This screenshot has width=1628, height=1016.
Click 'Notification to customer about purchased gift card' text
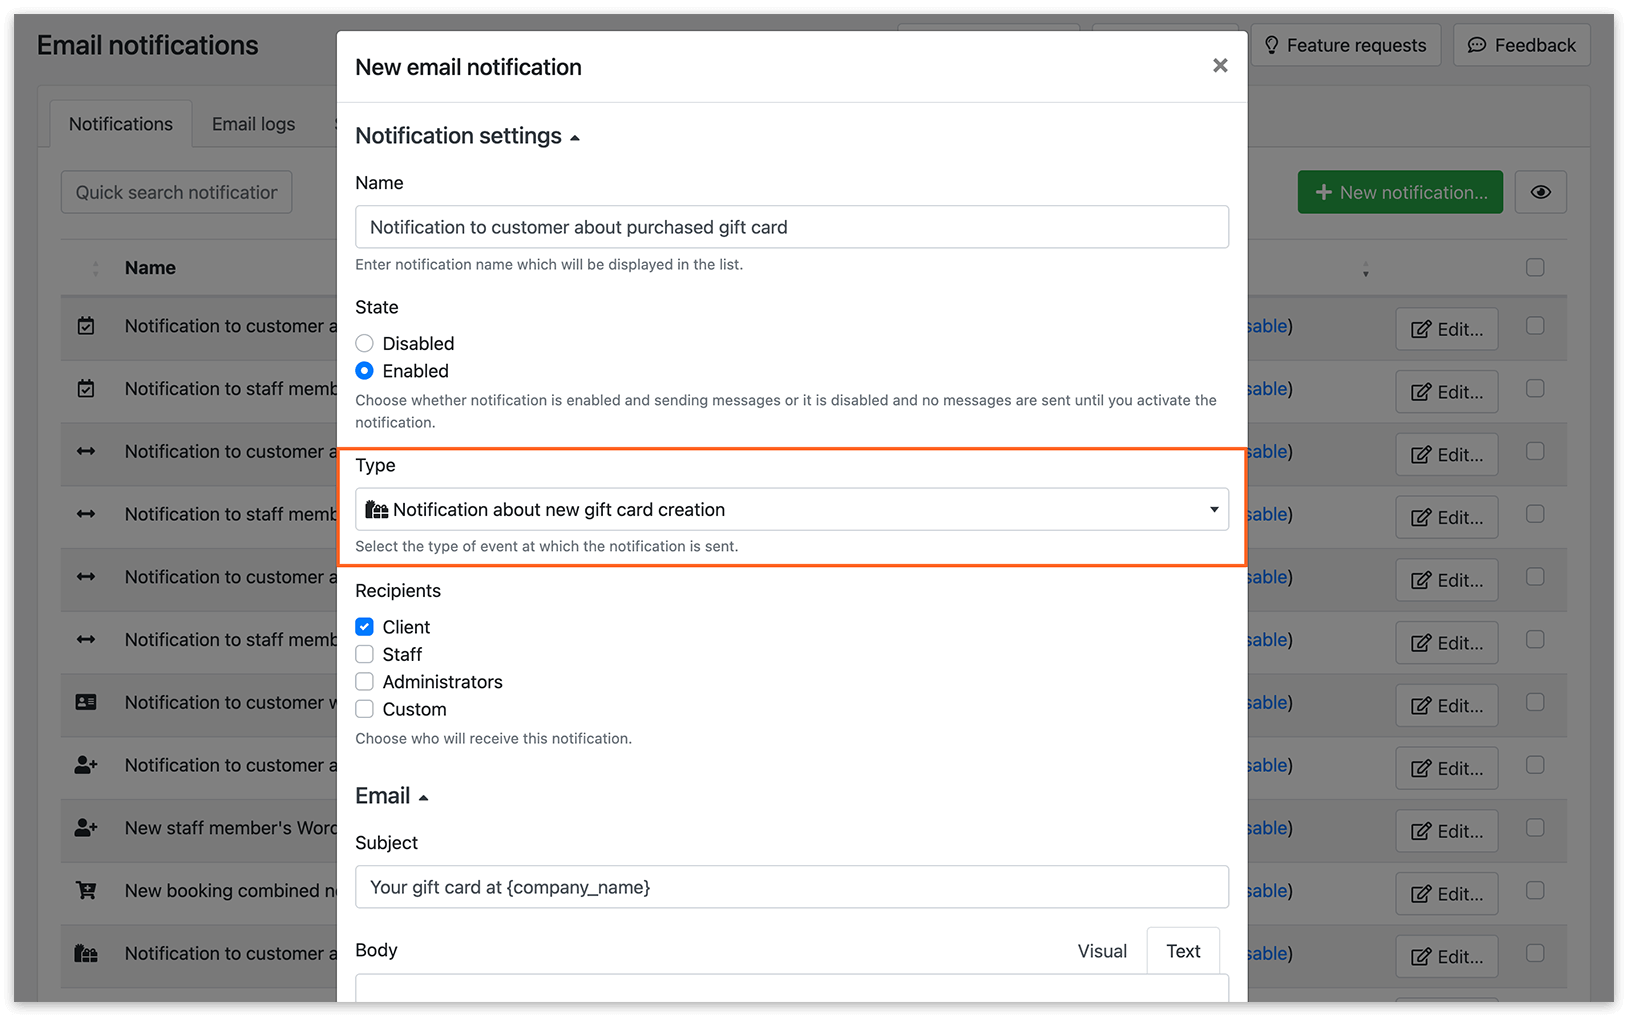tap(579, 227)
